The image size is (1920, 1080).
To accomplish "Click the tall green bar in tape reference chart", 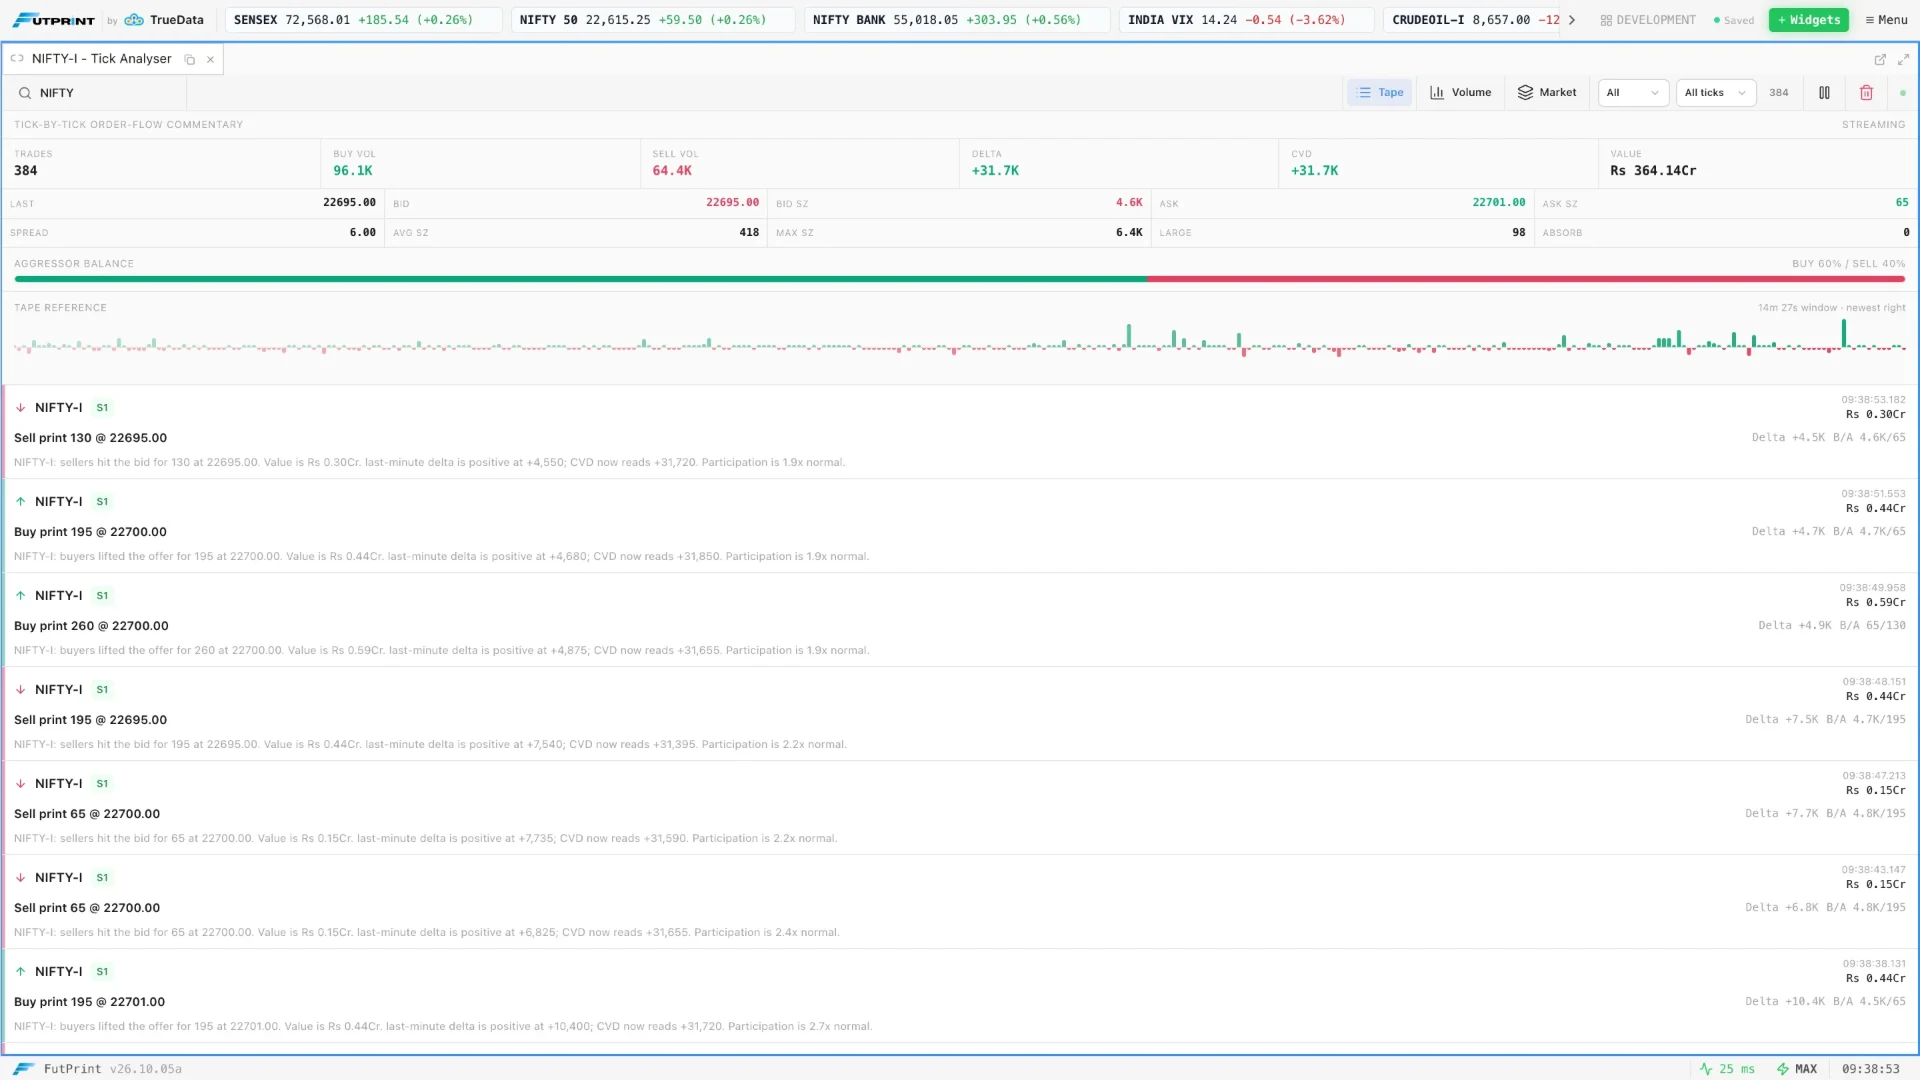I will [1844, 333].
